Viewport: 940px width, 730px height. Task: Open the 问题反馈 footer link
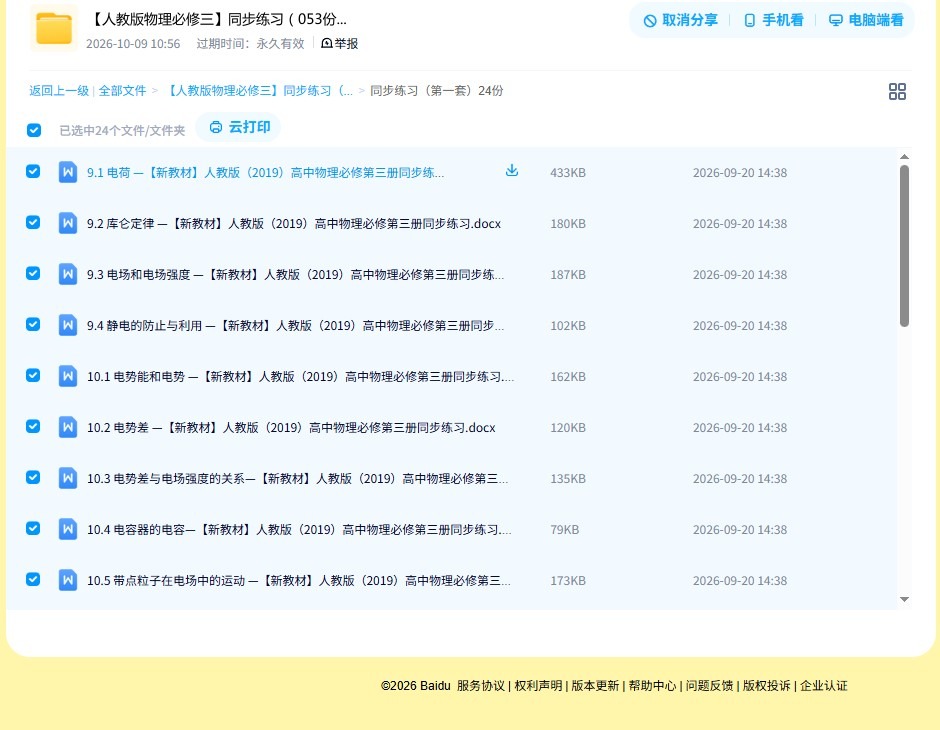(x=710, y=686)
